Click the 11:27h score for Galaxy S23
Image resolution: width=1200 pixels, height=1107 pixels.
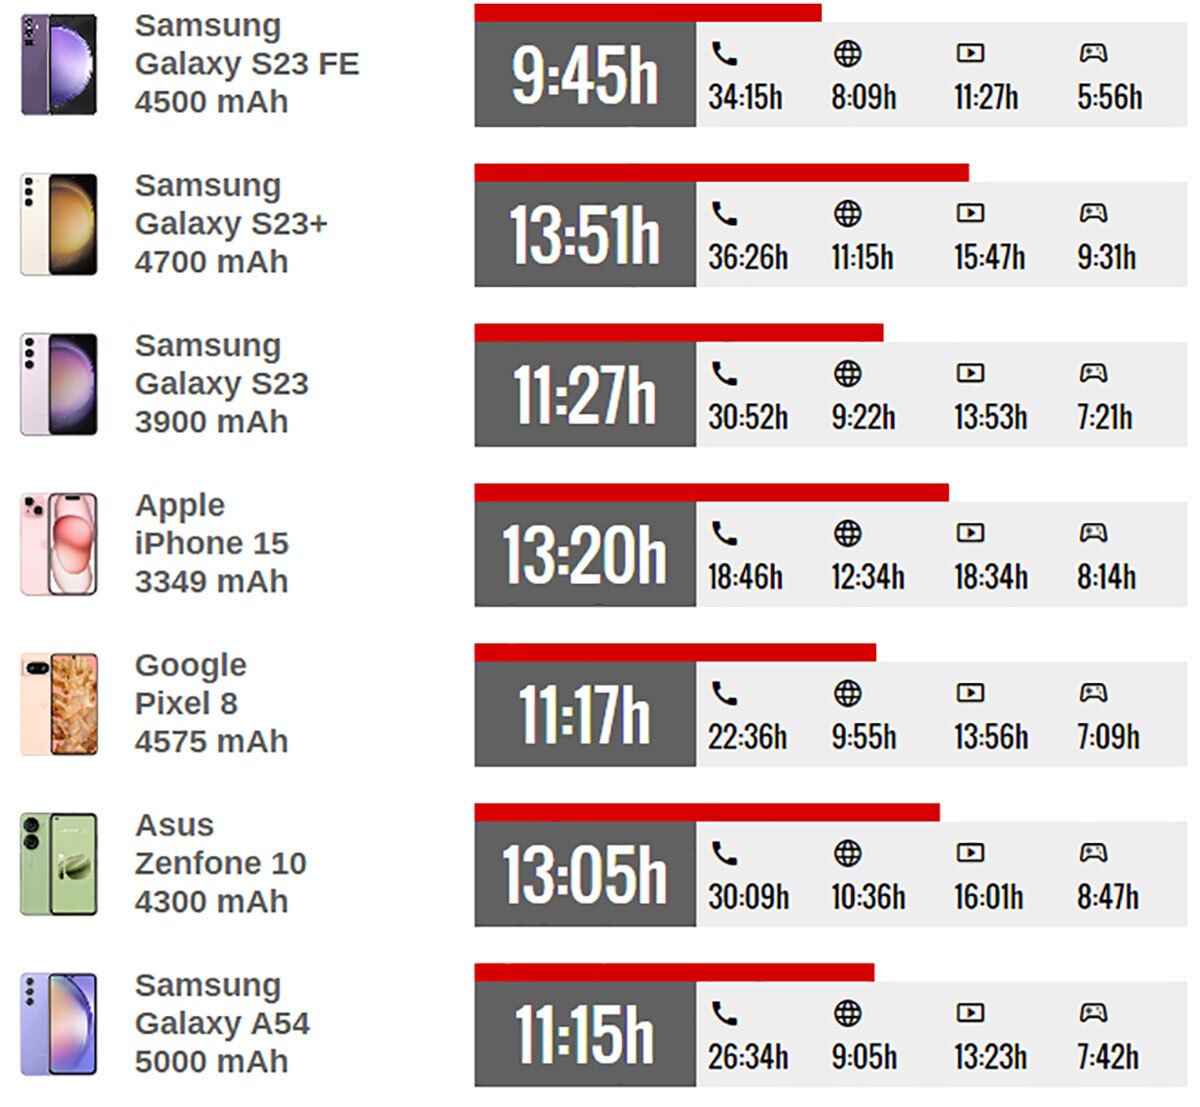coord(585,394)
